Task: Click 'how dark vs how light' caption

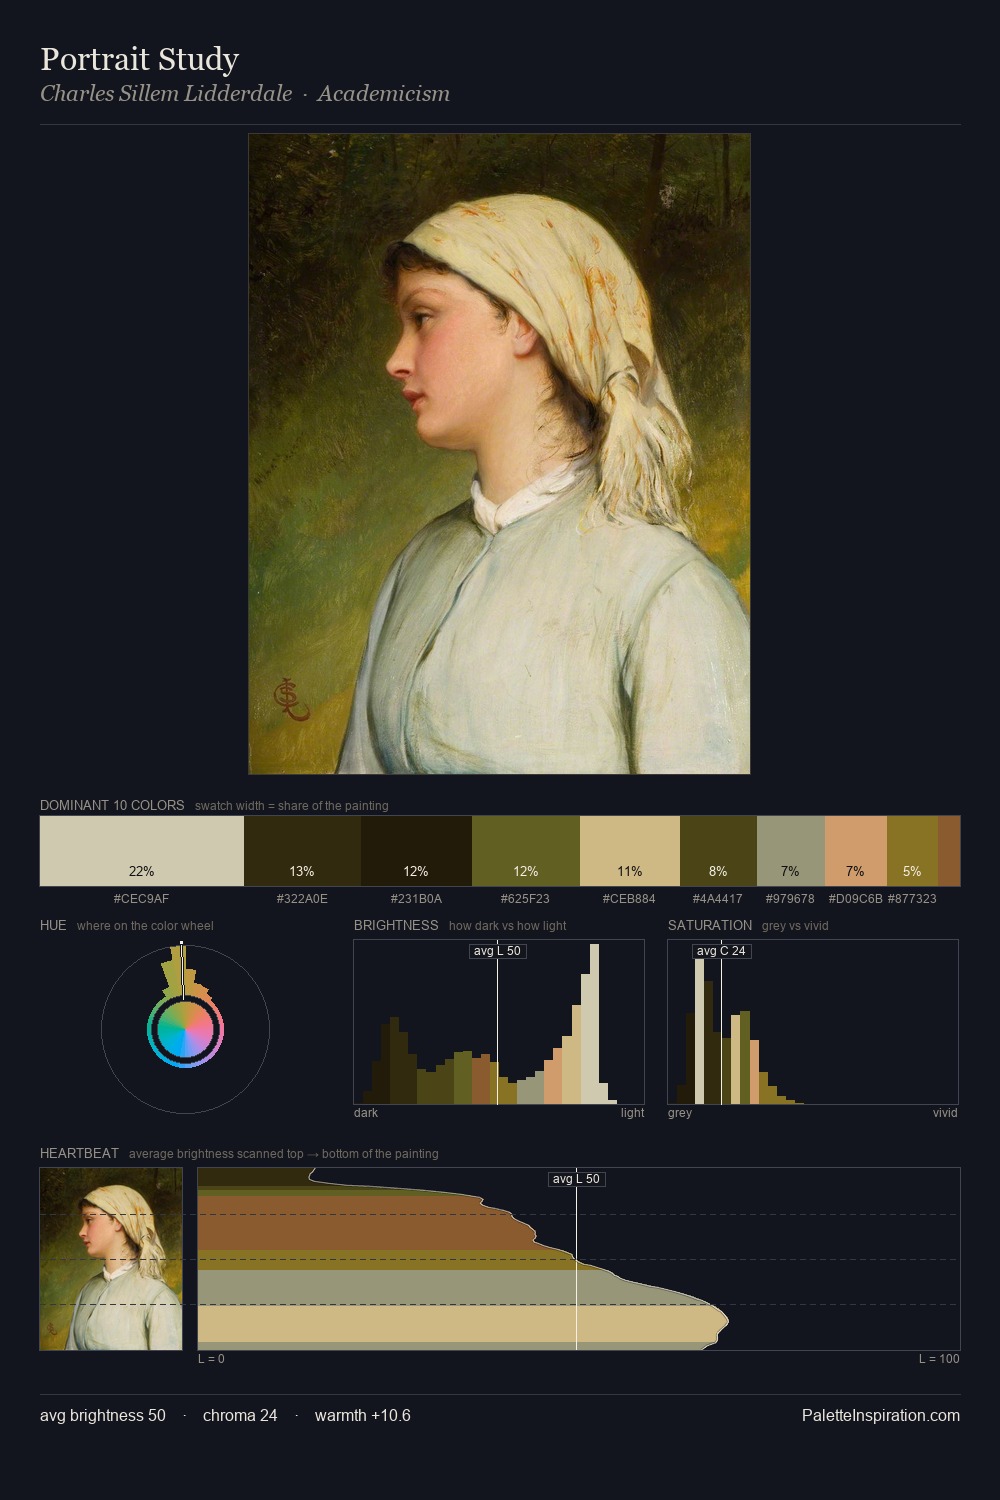Action: pos(508,926)
